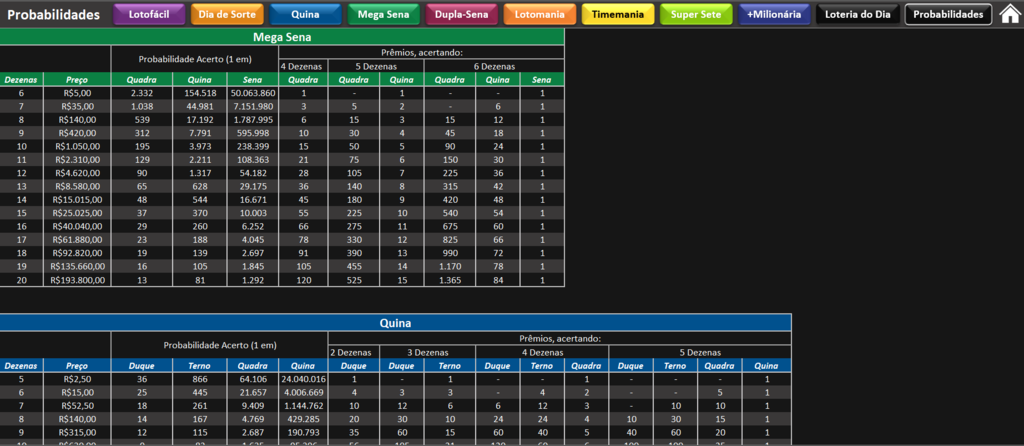Click price cell R$92.820,00
The width and height of the screenshot is (1024, 446).
coord(78,253)
